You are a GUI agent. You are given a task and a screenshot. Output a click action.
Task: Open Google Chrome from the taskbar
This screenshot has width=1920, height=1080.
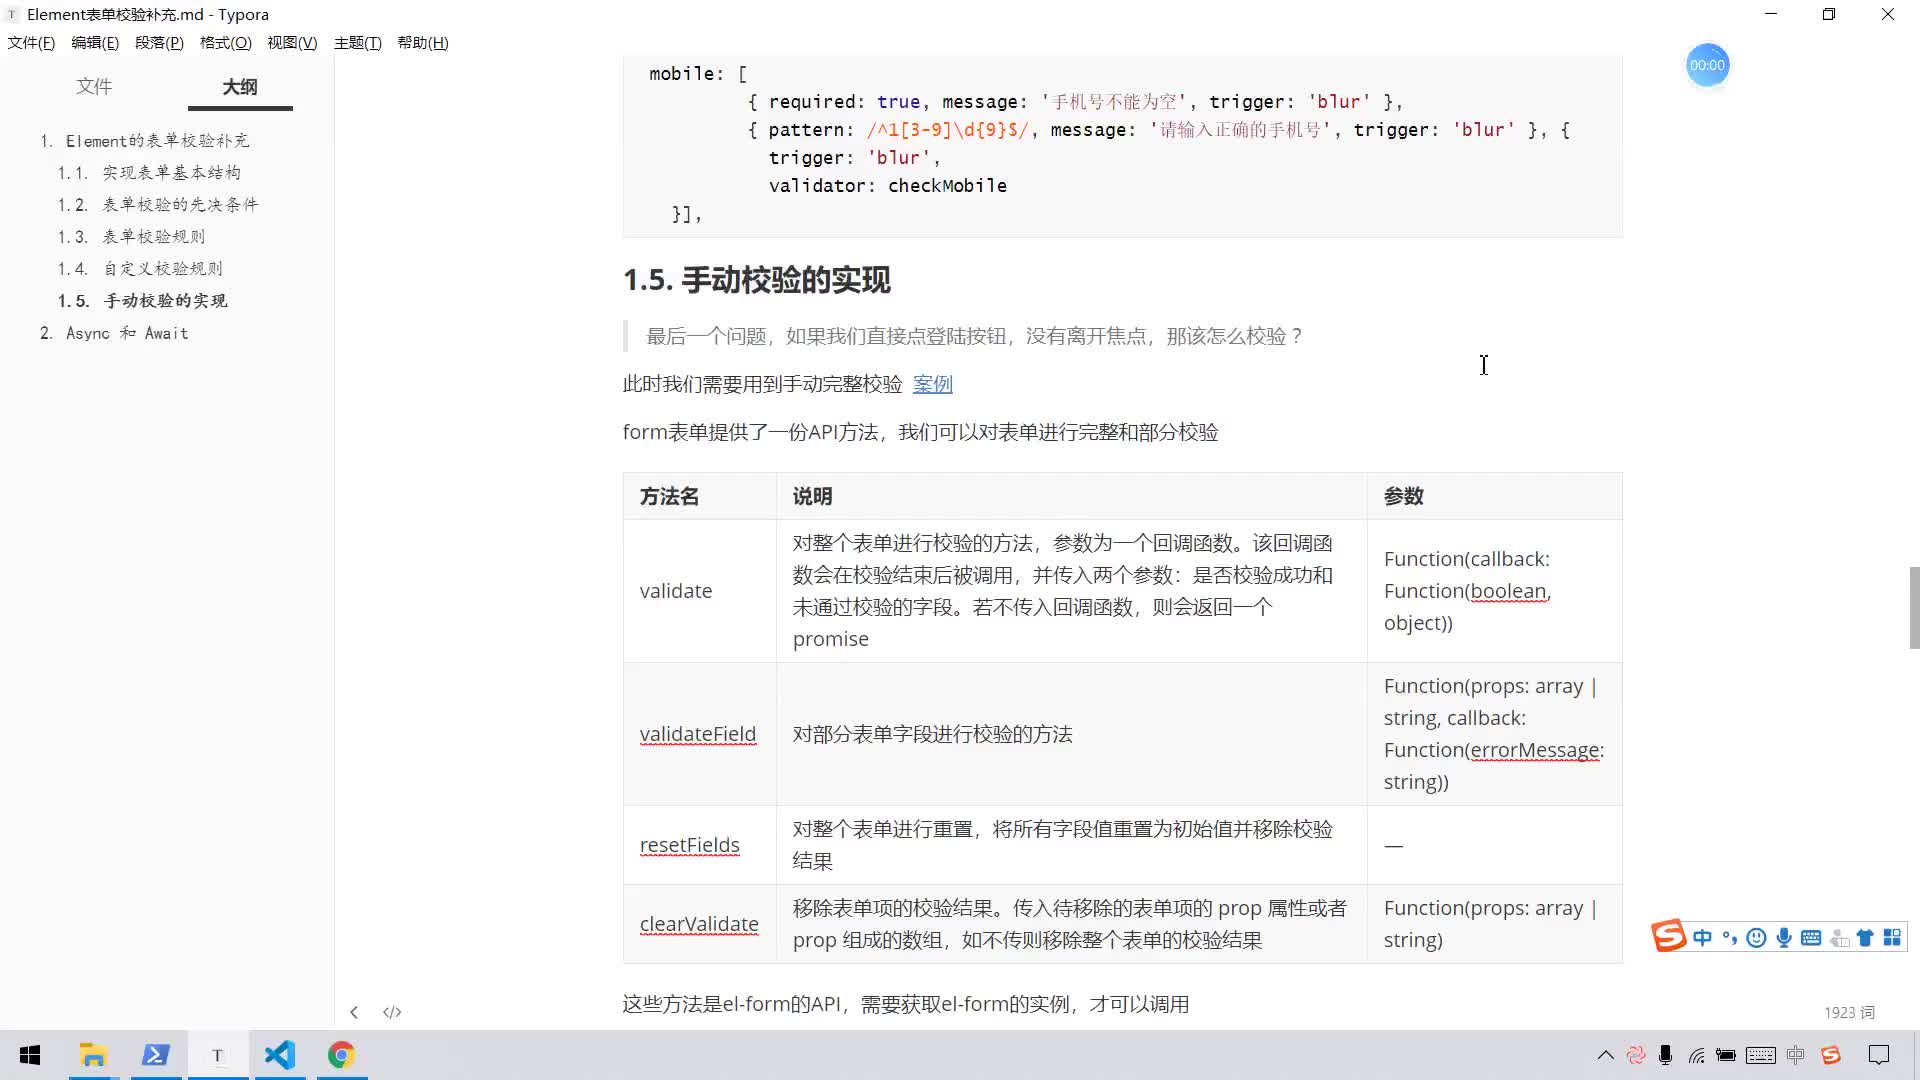[x=342, y=1055]
